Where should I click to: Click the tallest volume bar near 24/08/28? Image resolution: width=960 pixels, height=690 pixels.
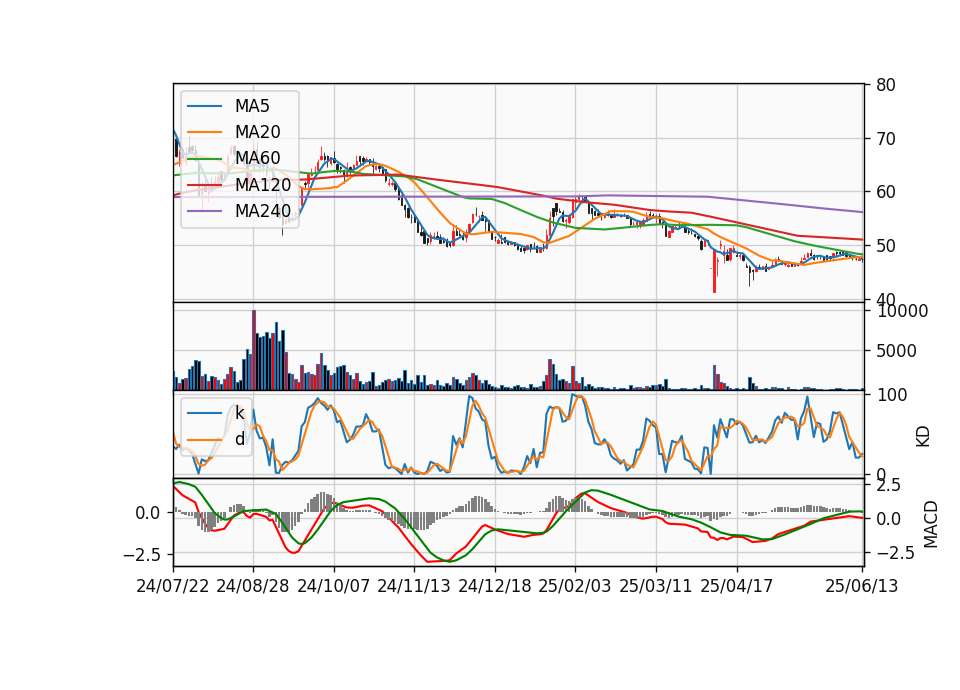click(254, 350)
